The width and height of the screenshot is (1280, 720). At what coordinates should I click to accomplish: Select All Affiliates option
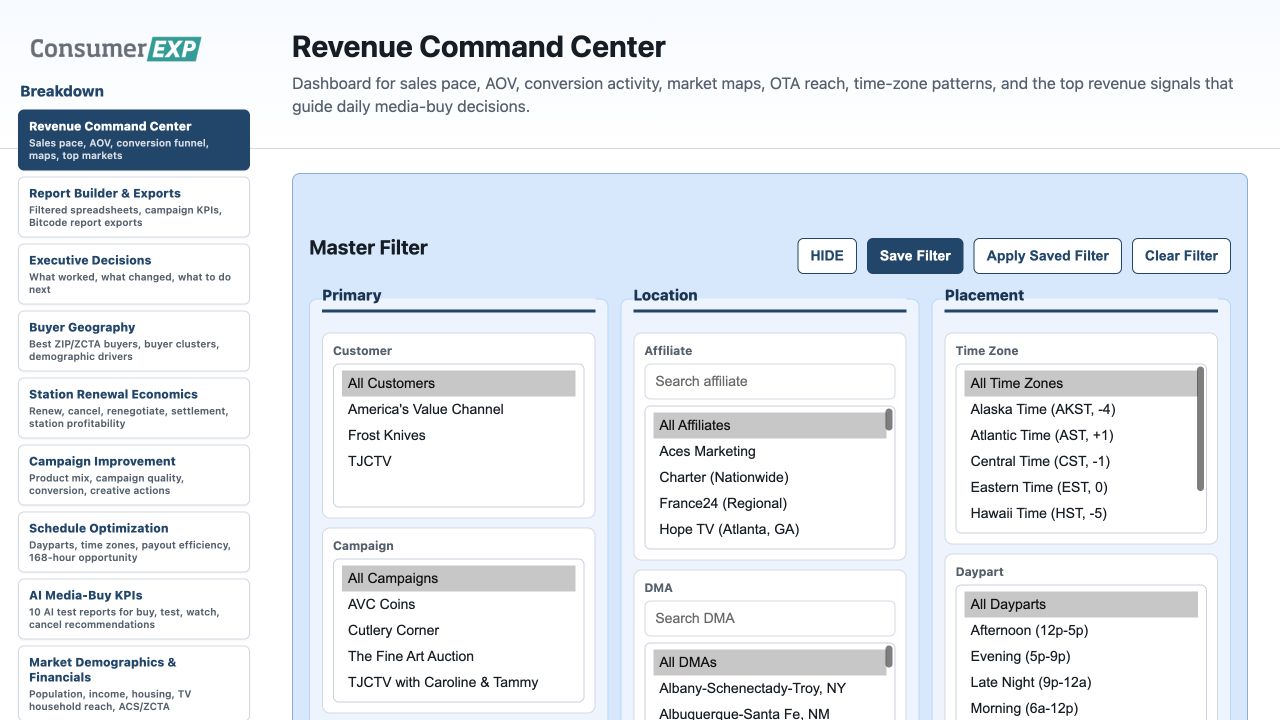(769, 425)
